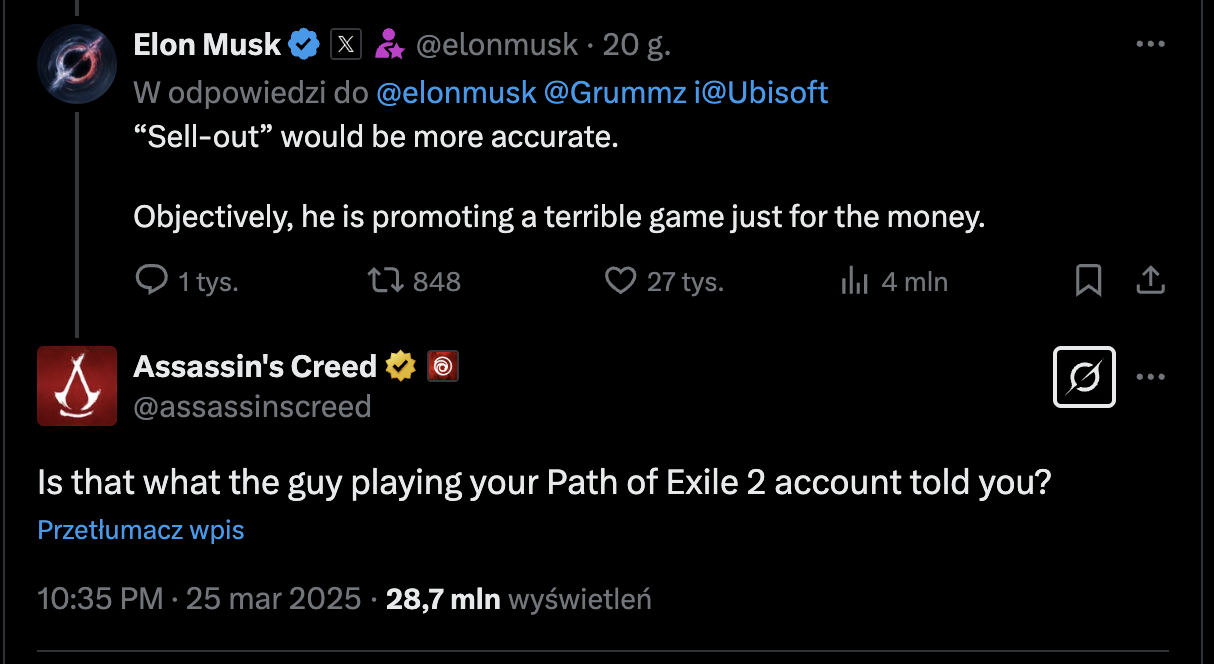The height and width of the screenshot is (664, 1214).
Task: Open more options menu on Assassin's Creed post
Action: pyautogui.click(x=1151, y=378)
